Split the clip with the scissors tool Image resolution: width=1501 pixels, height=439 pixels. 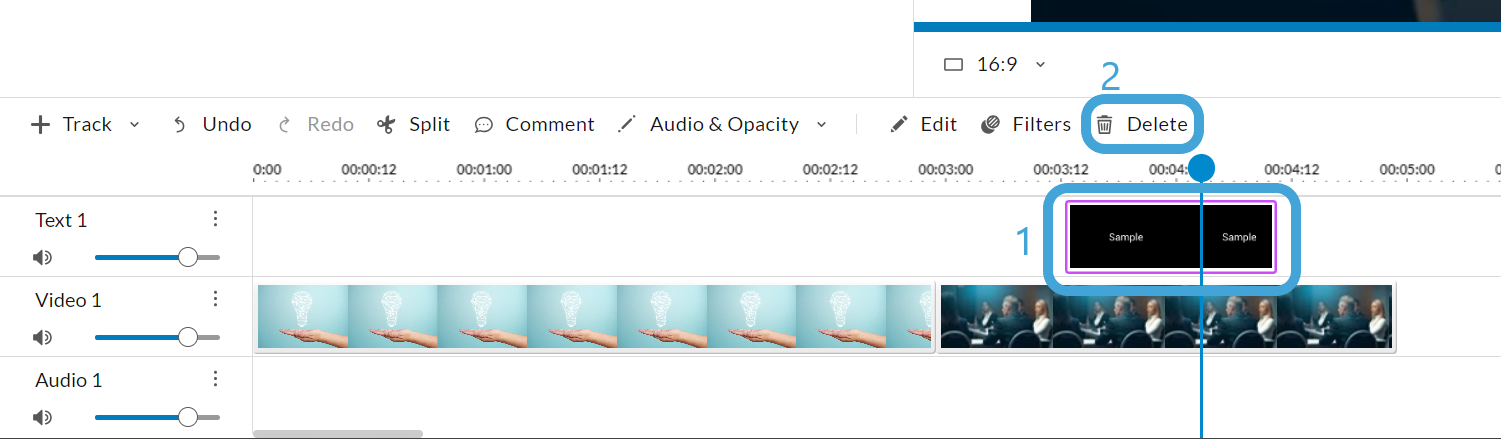pyautogui.click(x=413, y=125)
